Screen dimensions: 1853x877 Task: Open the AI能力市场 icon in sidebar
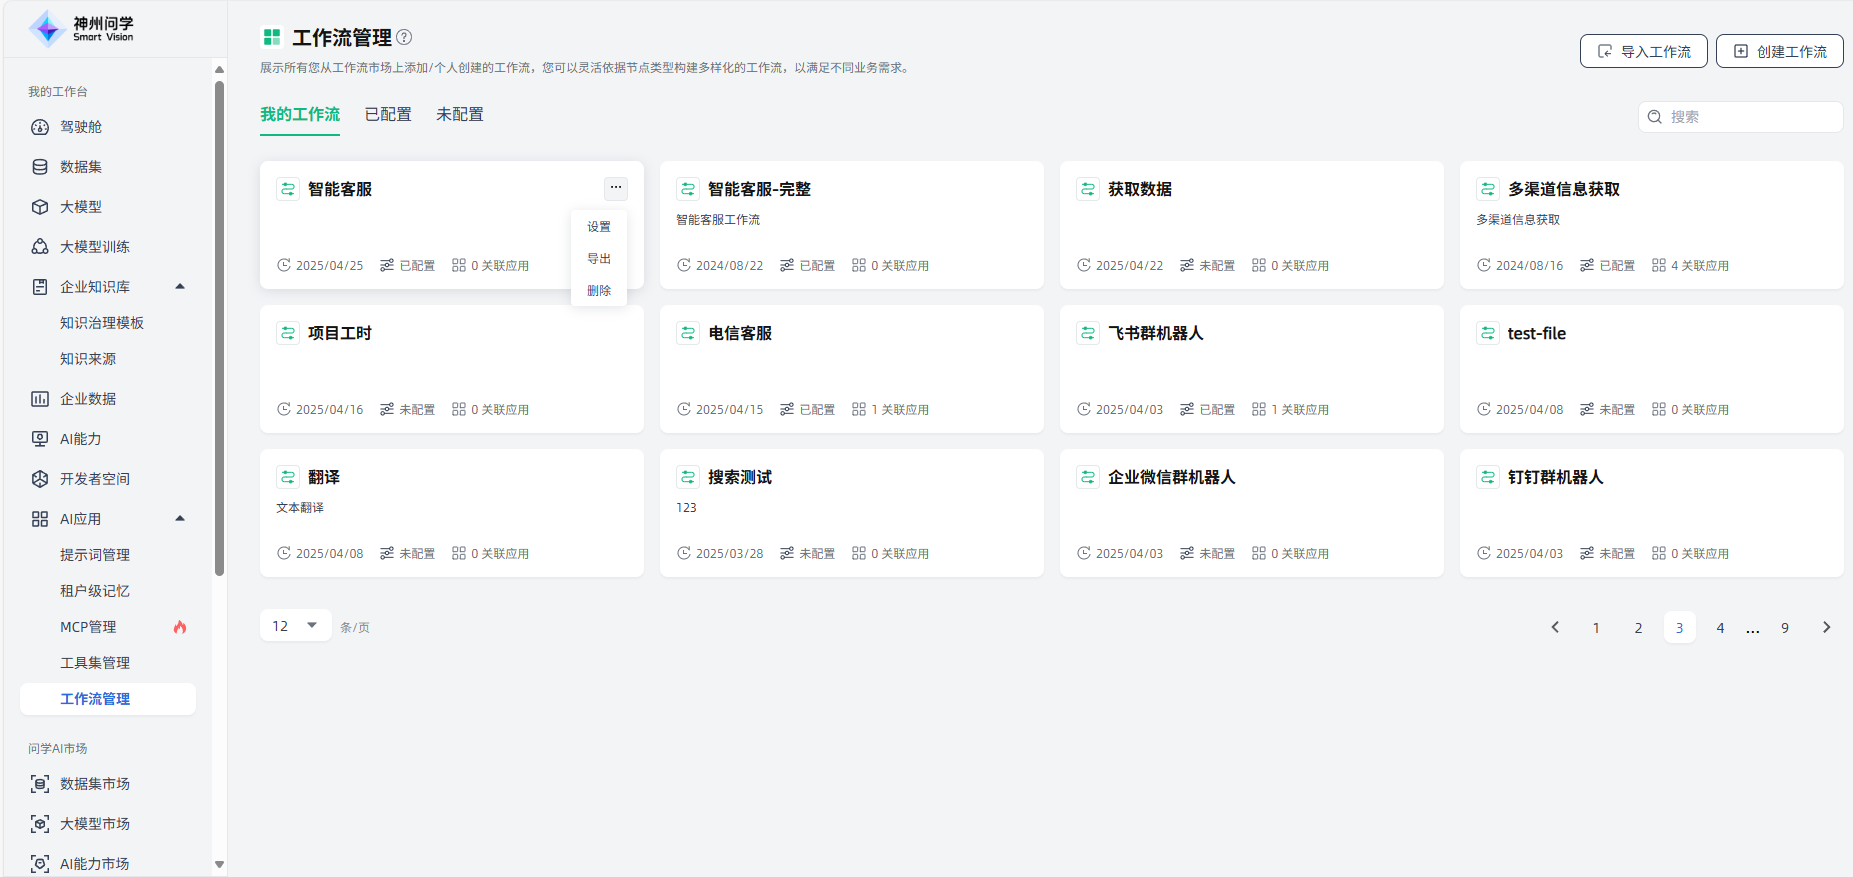pyautogui.click(x=40, y=863)
